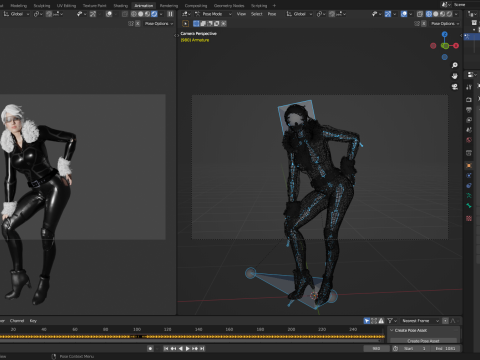Add a new workspace with plus tab
The width and height of the screenshot is (480, 360).
(274, 6)
